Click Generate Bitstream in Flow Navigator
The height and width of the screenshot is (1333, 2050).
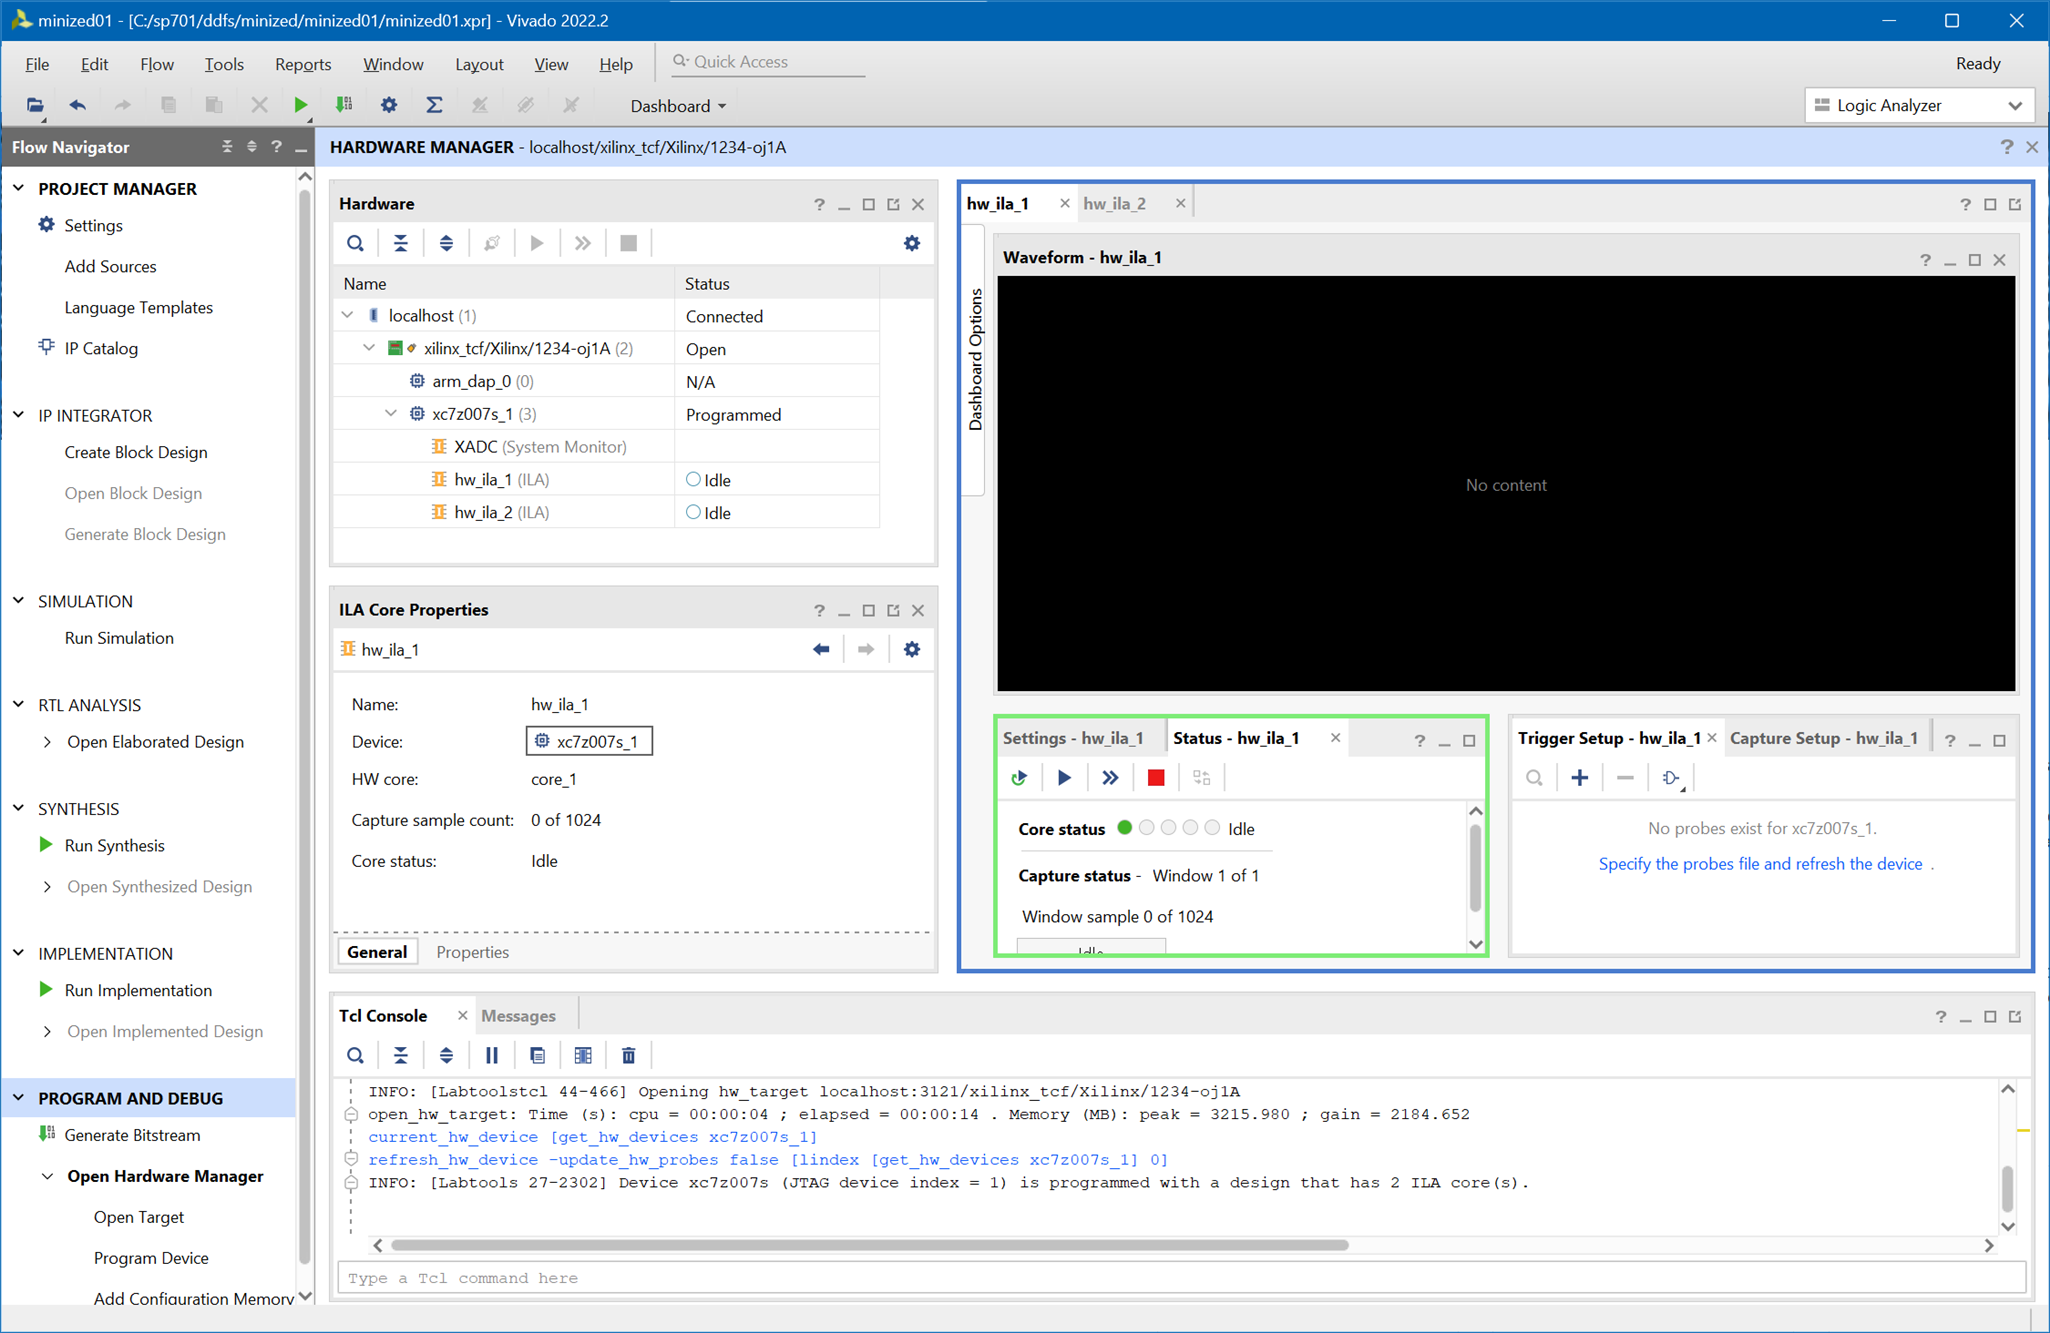[132, 1135]
